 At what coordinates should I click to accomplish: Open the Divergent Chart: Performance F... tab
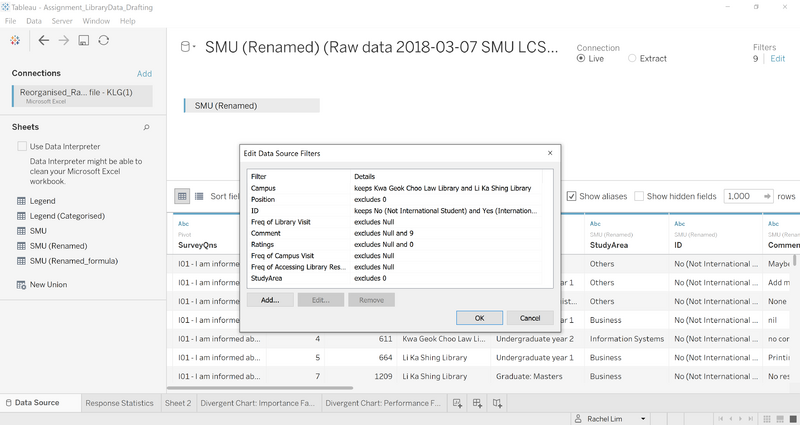[383, 403]
